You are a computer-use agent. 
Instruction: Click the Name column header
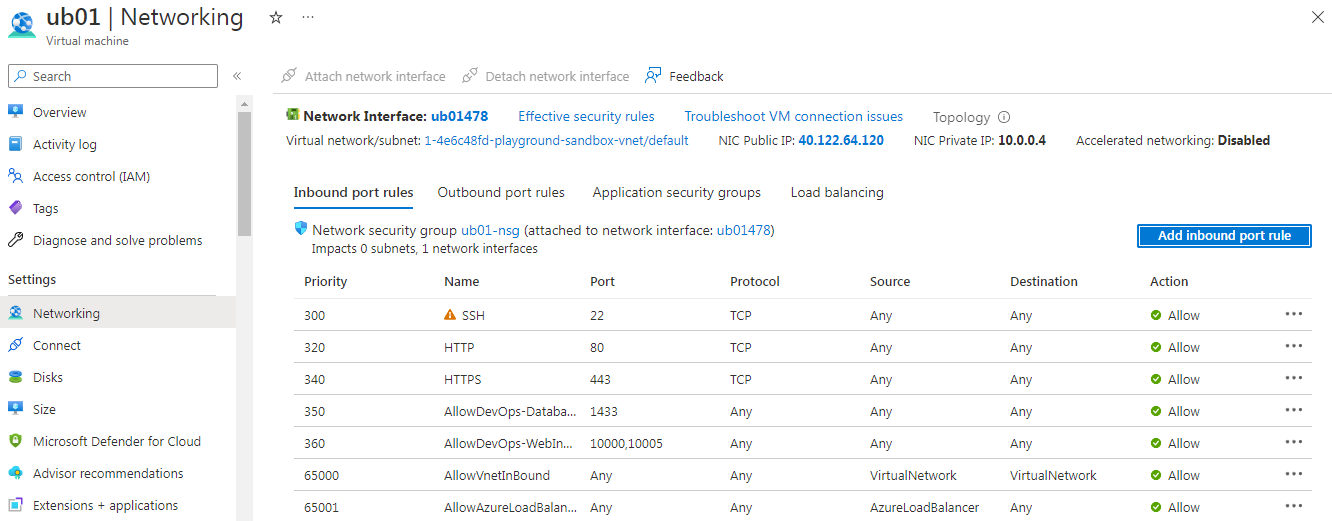(x=462, y=282)
